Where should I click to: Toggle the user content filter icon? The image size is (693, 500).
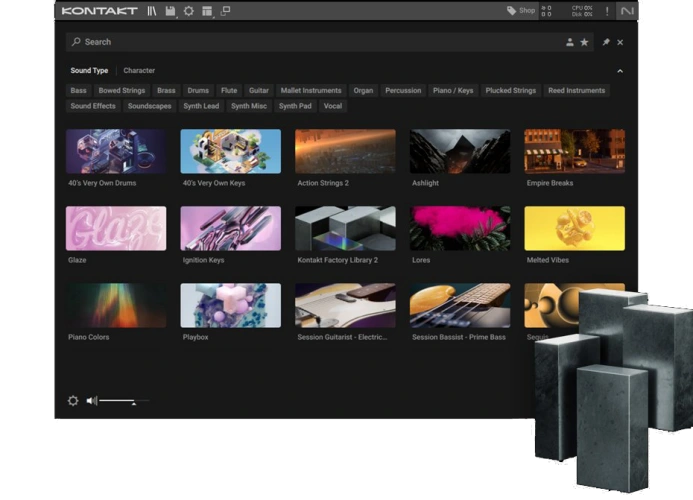(x=570, y=42)
